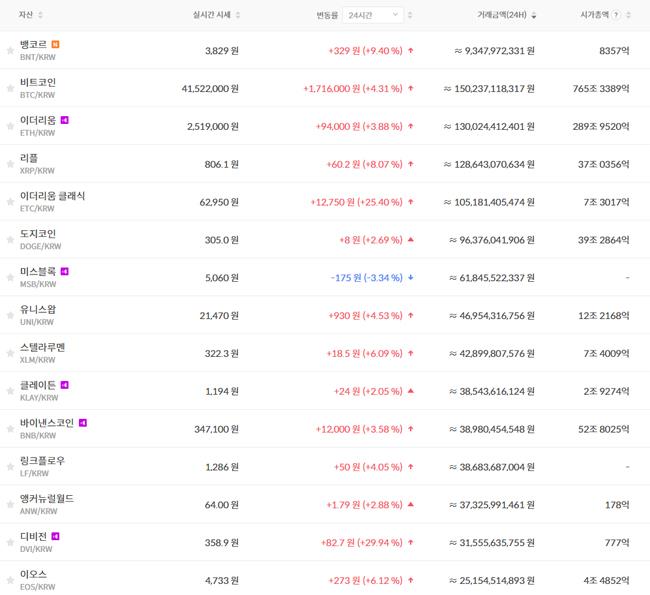Screen dimensions: 650x595
Task: Sort by 실시간 시세 column arrows
Action: click(x=237, y=15)
